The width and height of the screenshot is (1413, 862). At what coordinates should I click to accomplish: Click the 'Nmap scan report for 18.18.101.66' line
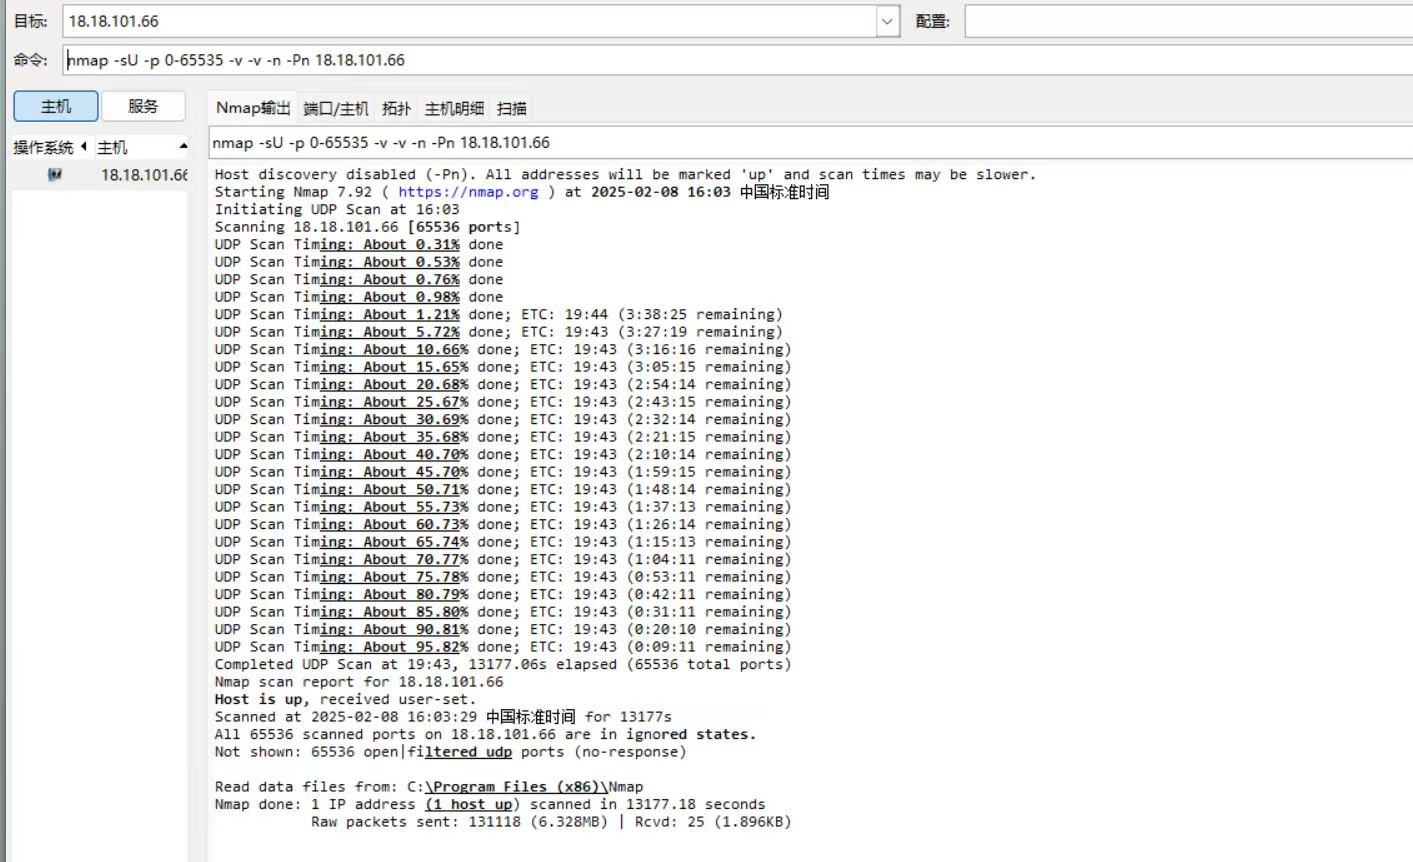click(359, 682)
